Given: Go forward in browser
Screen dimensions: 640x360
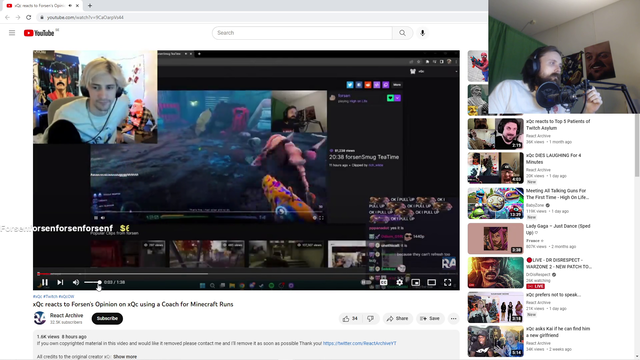Looking at the screenshot, I should (18, 17).
